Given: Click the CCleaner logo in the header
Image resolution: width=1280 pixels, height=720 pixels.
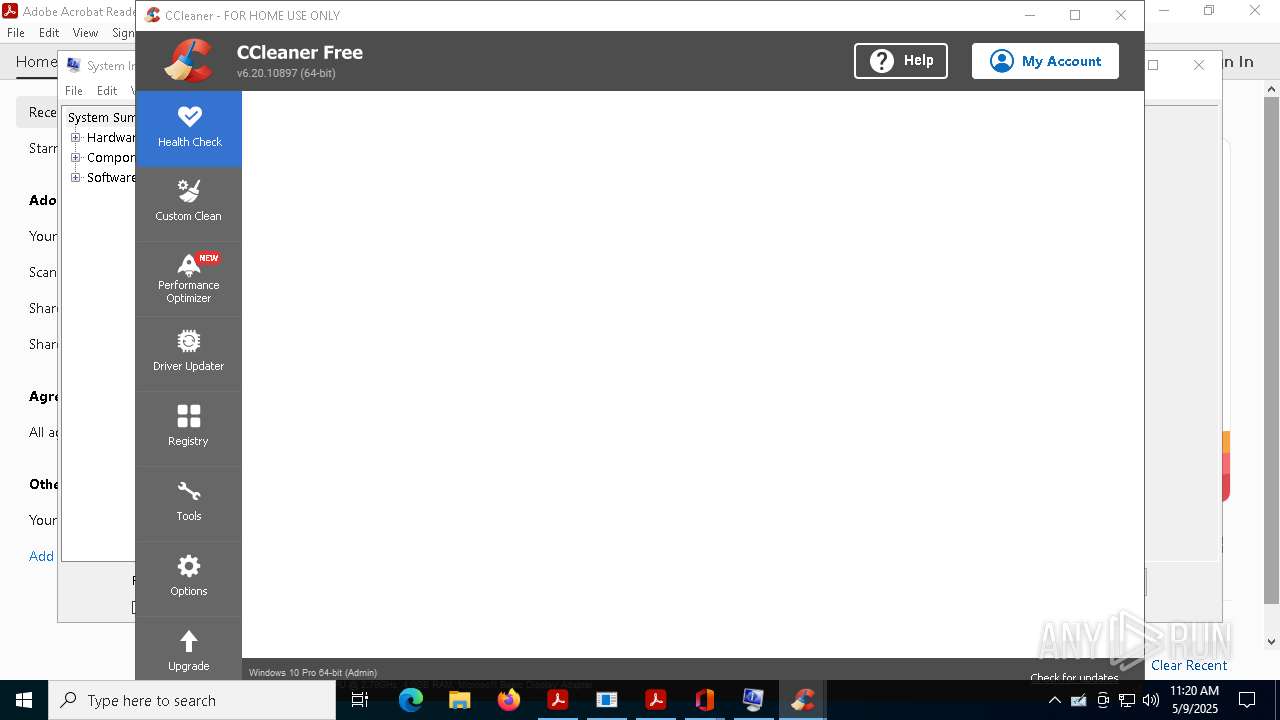Looking at the screenshot, I should (x=189, y=61).
